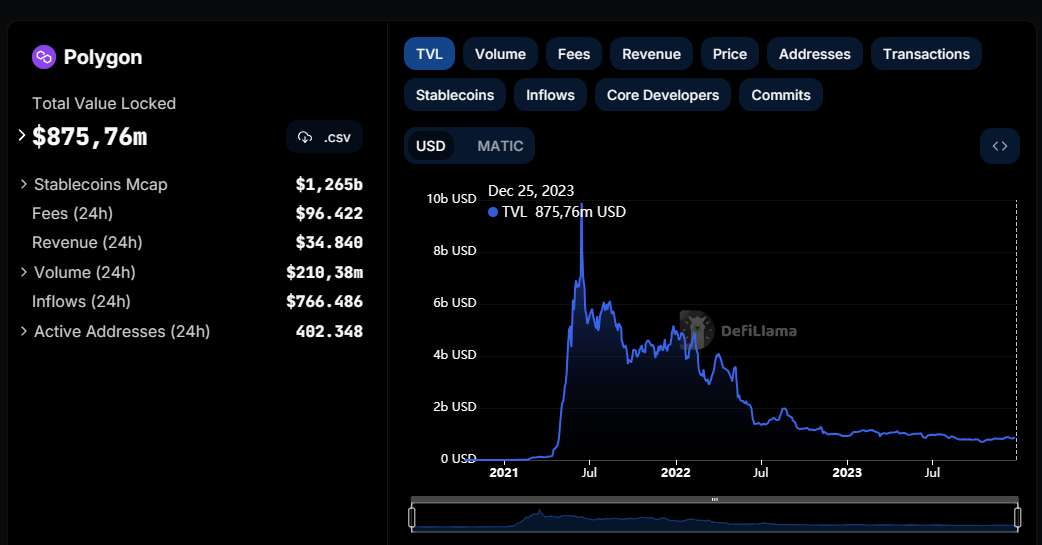Click the 2022 x-axis label
1042x545 pixels.
point(676,473)
